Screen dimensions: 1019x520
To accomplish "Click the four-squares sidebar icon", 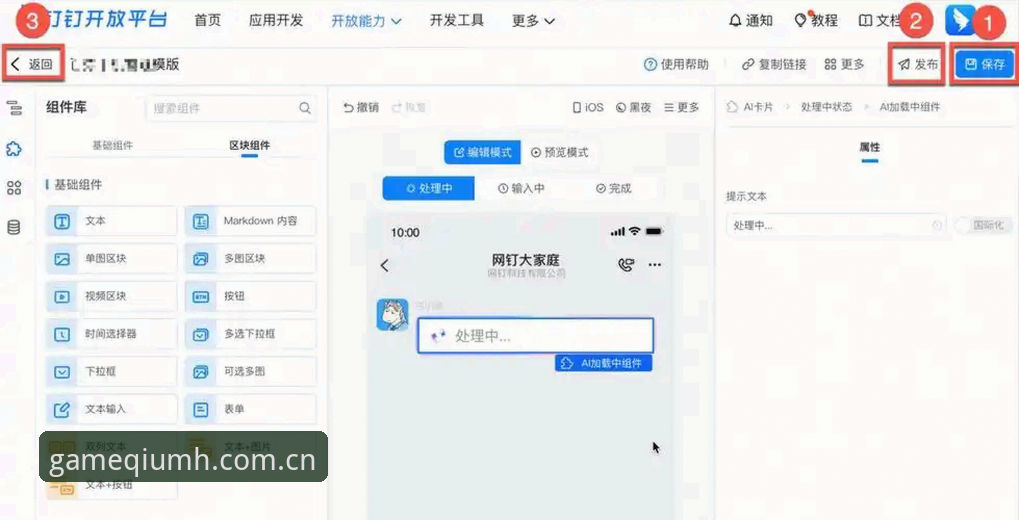I will (x=14, y=188).
